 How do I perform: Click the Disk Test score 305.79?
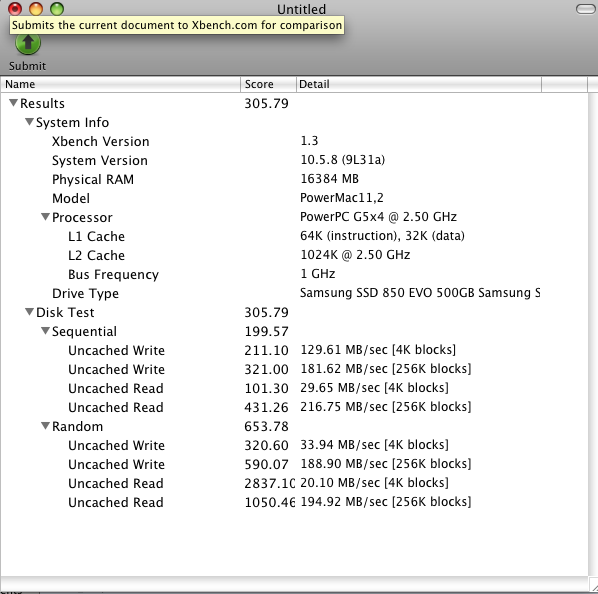point(266,312)
